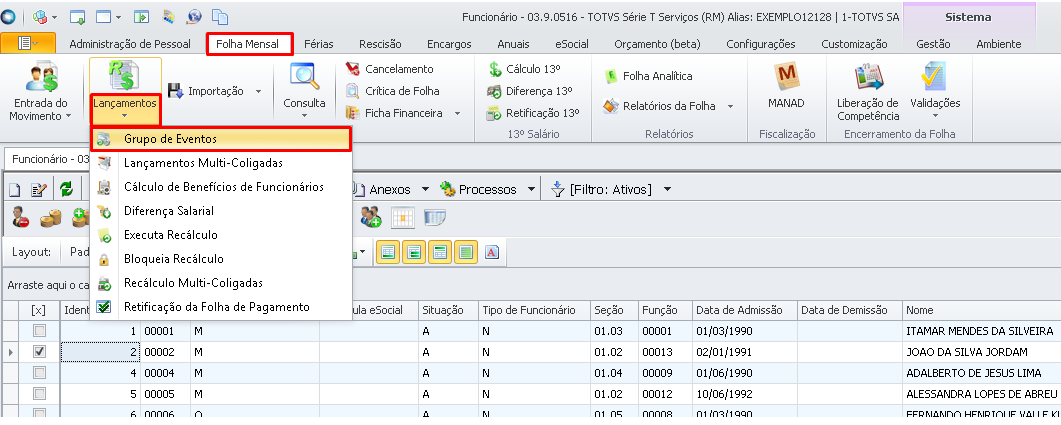1061x425 pixels.
Task: Expand the Validações dropdown
Action: [936, 116]
